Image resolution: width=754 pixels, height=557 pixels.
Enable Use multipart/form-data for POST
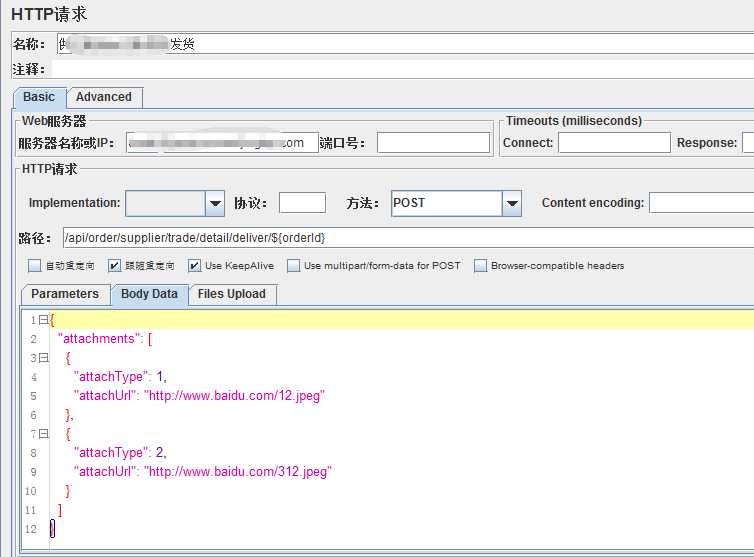pos(293,266)
